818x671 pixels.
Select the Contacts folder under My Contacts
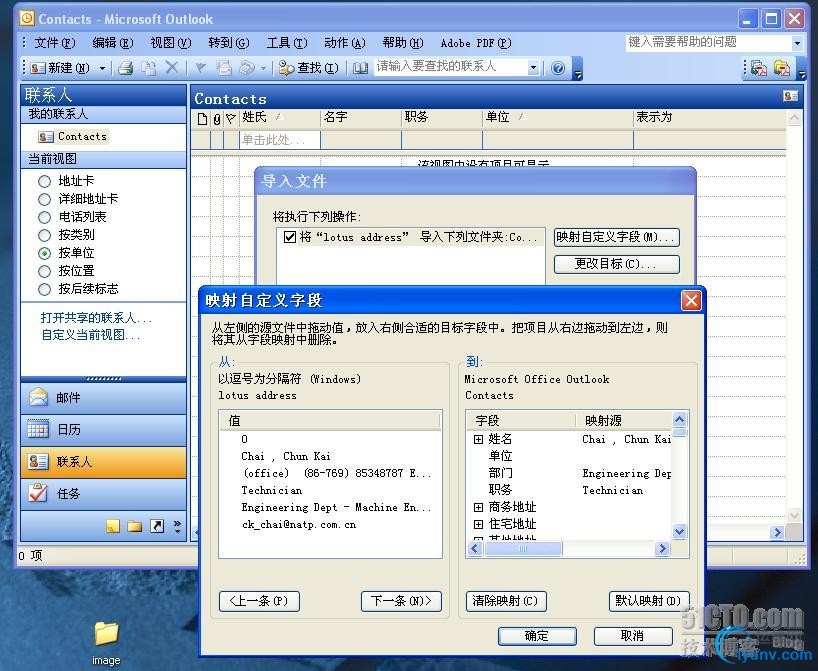[x=73, y=137]
